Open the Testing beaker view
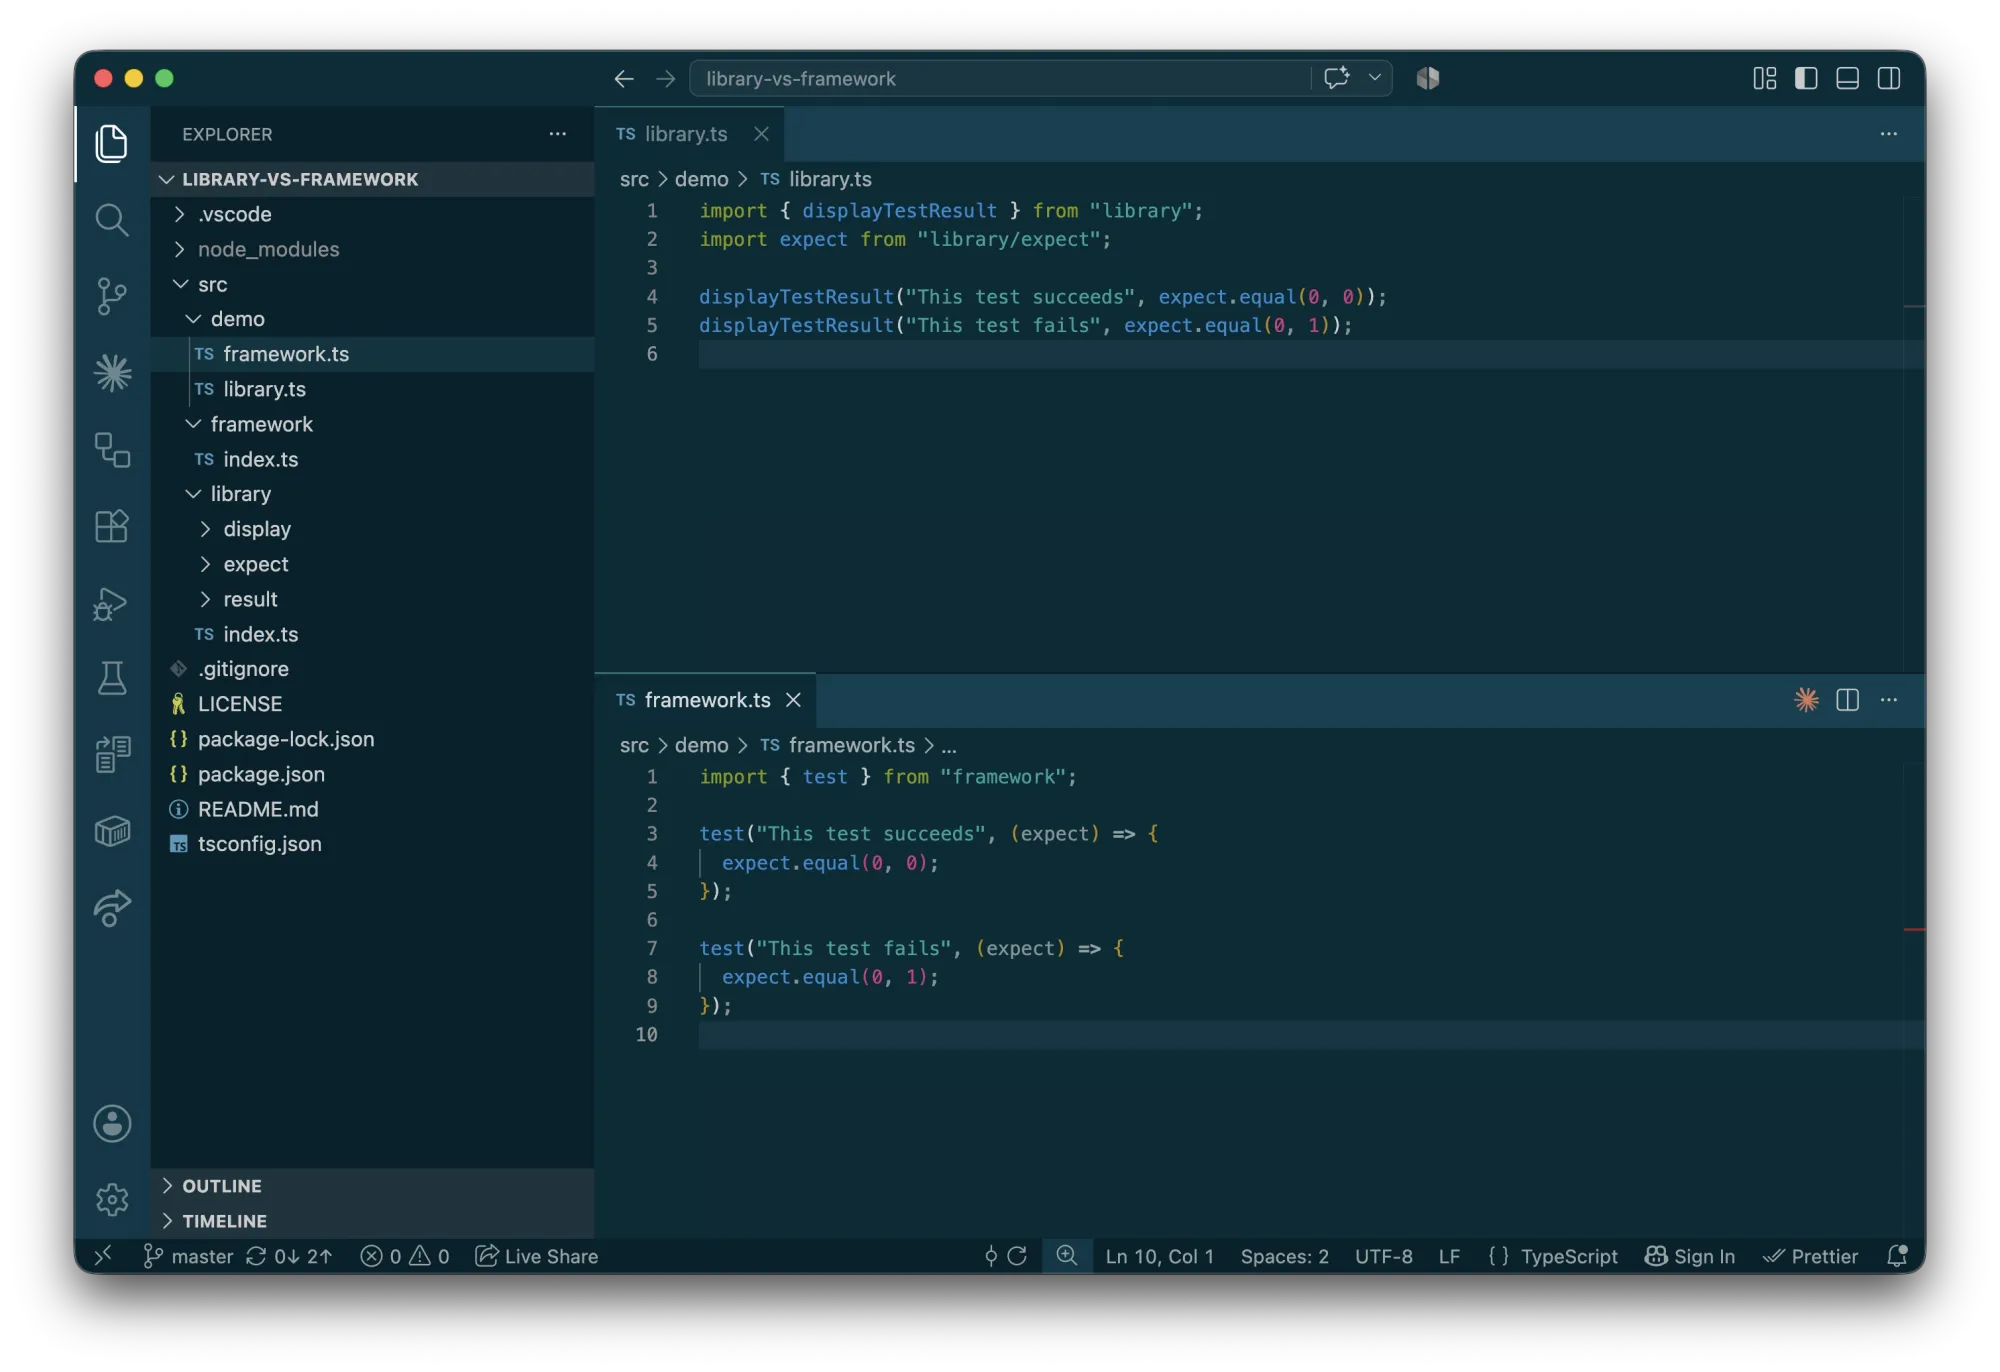This screenshot has width=2000, height=1372. click(x=112, y=679)
